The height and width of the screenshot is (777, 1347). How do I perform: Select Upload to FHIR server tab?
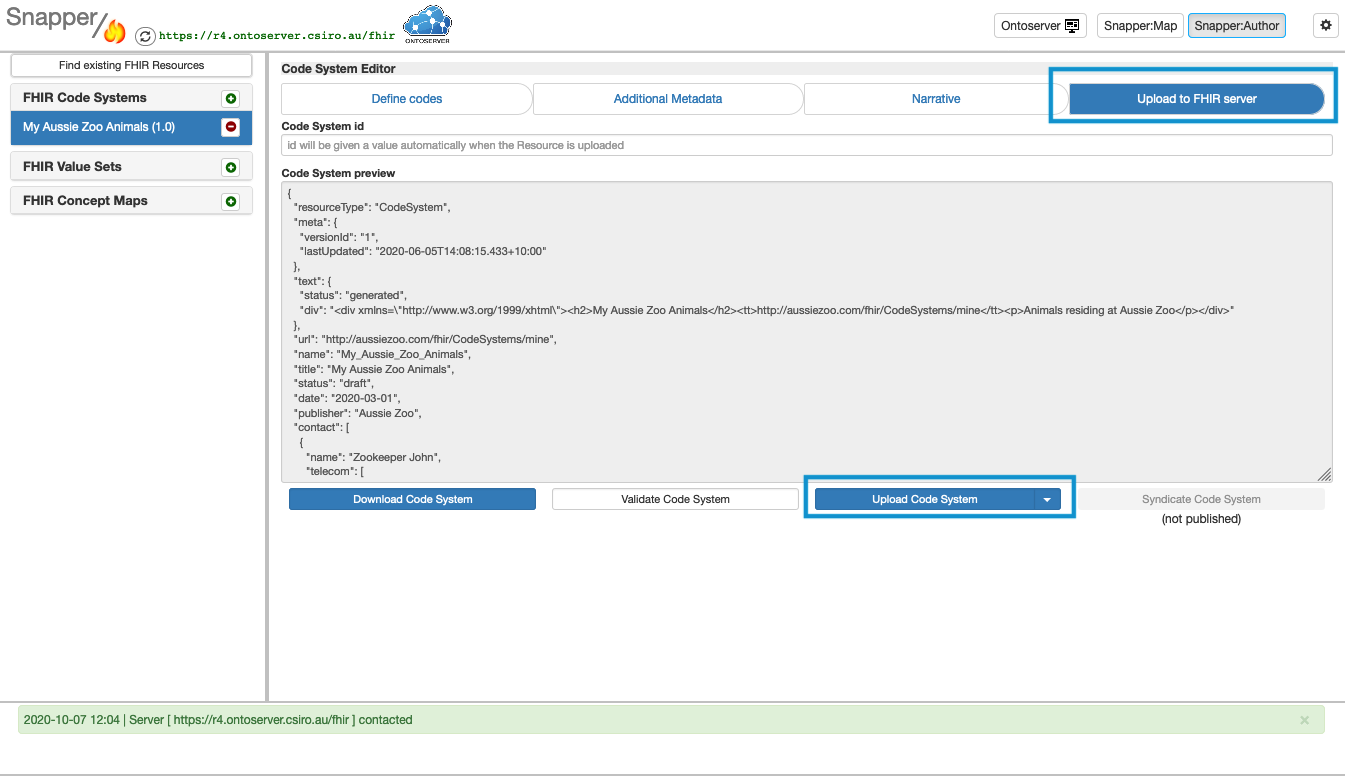[1197, 99]
